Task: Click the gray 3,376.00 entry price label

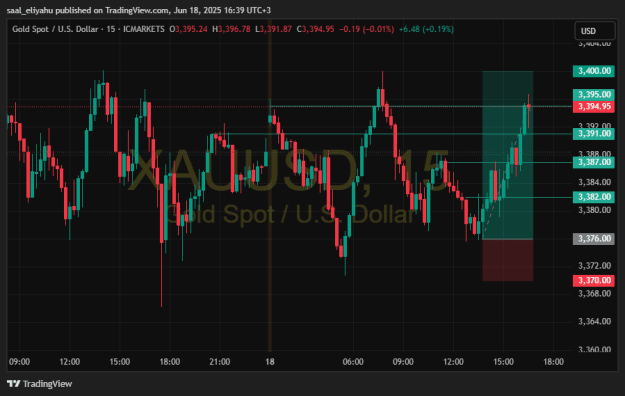Action: (594, 239)
